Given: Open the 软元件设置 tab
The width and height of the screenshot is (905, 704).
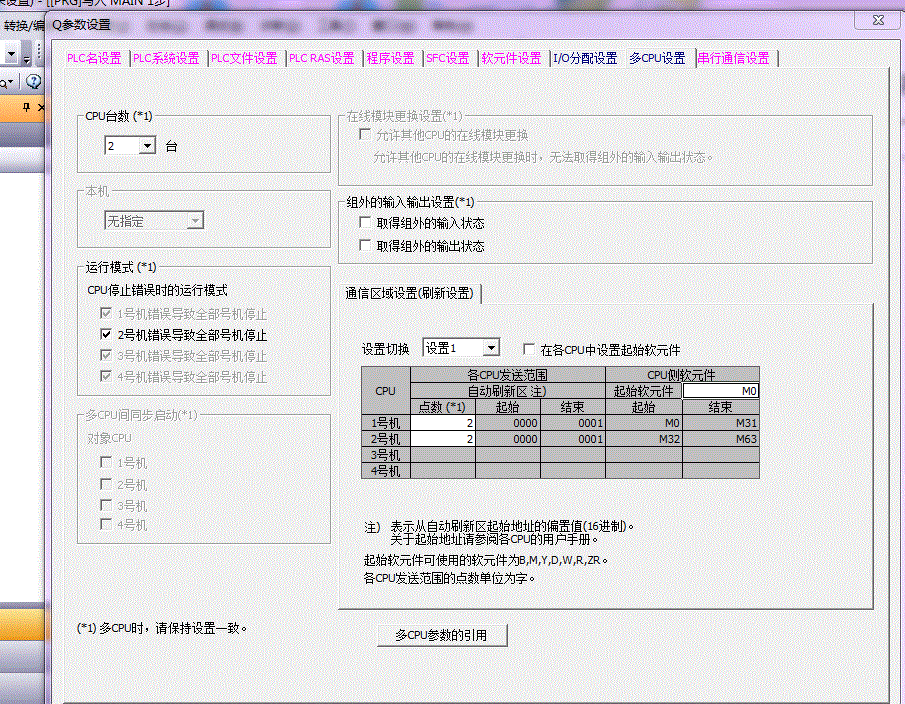Looking at the screenshot, I should click(511, 58).
